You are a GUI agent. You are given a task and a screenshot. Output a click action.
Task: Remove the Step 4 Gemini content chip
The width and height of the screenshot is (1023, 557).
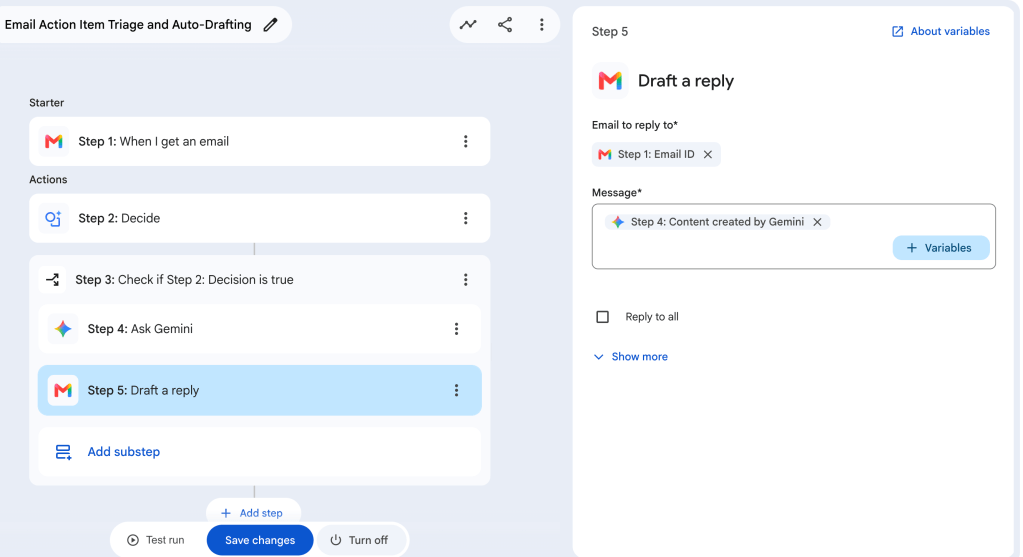(x=817, y=222)
